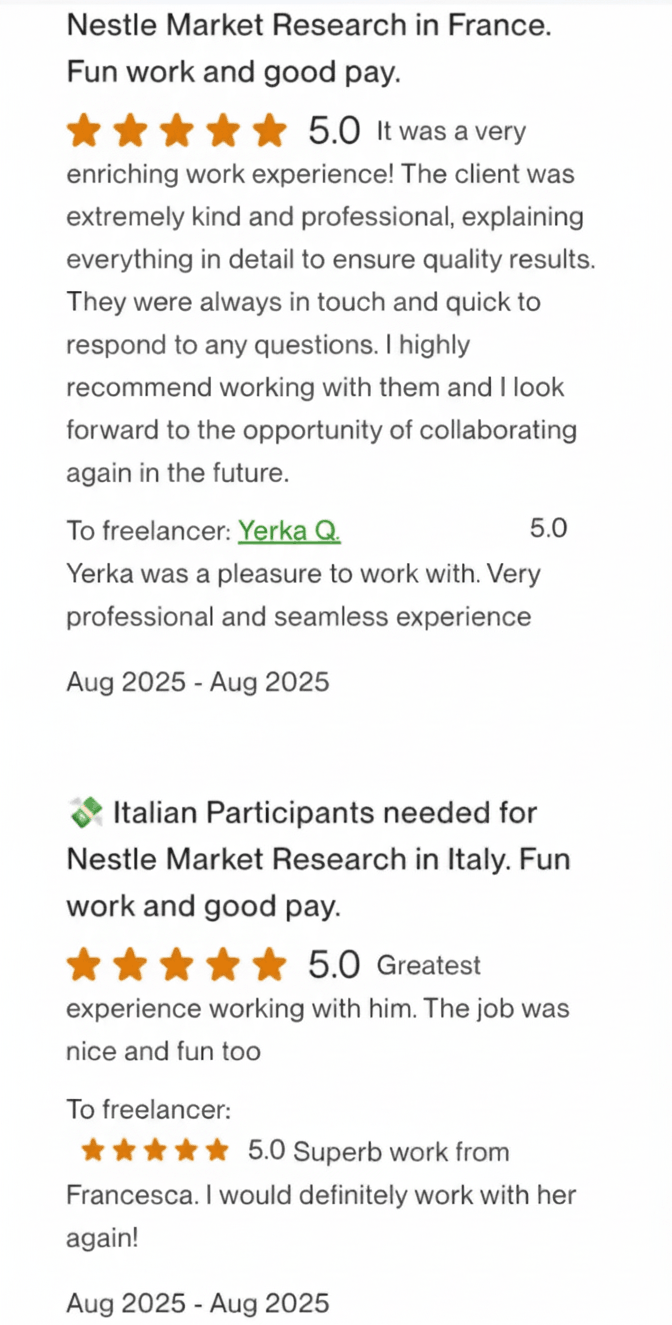Select the date range below Yerka's feedback
The image size is (672, 1325).
(197, 682)
